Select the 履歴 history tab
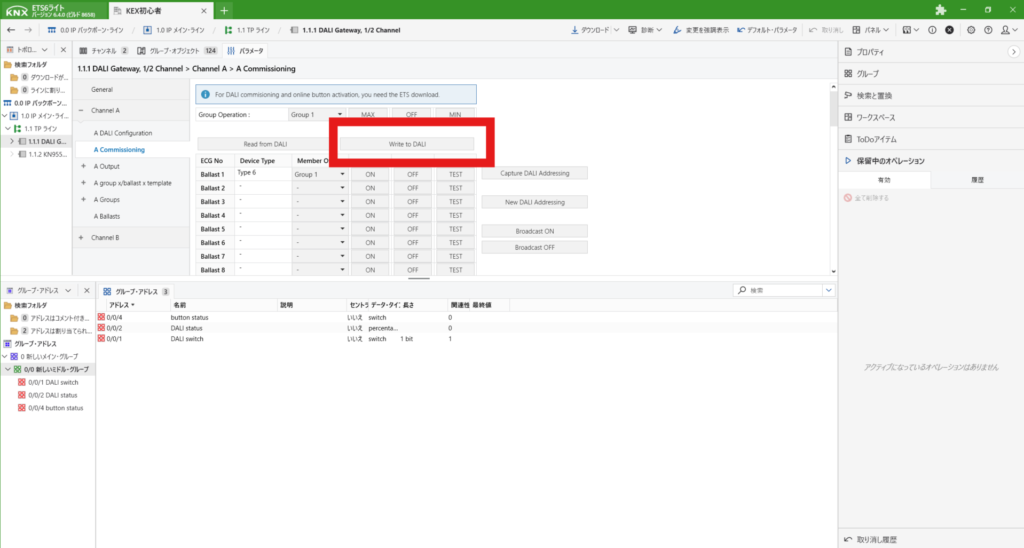The image size is (1024, 548). (x=976, y=180)
